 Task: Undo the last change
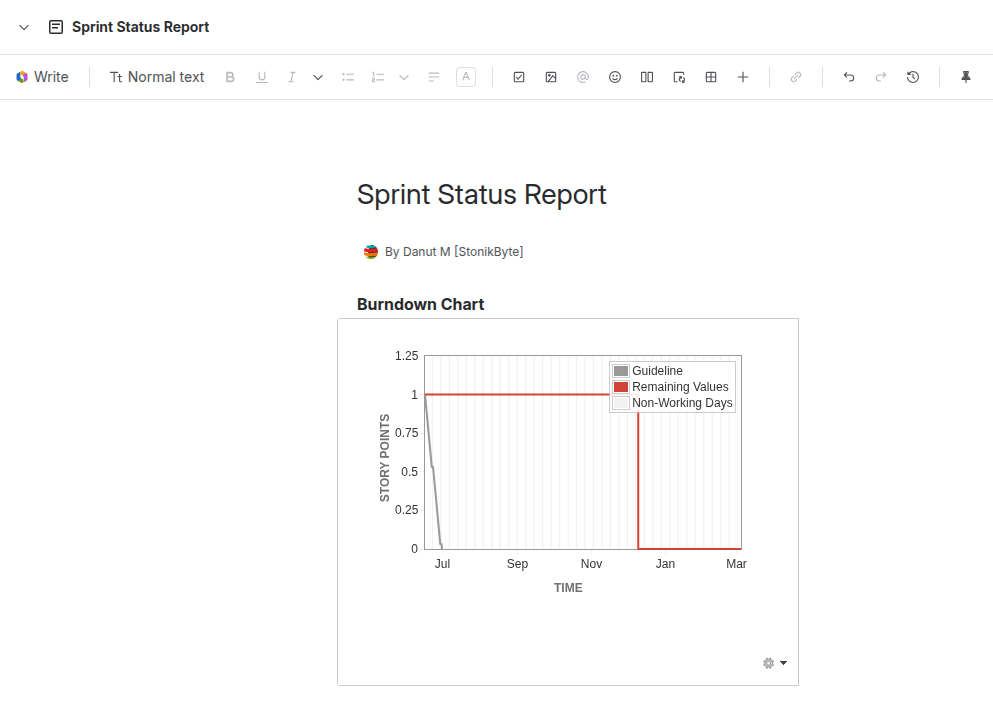pyautogui.click(x=849, y=77)
